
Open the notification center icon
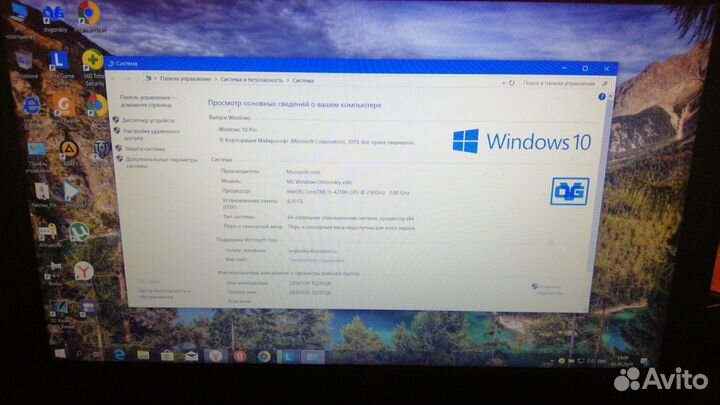point(644,362)
